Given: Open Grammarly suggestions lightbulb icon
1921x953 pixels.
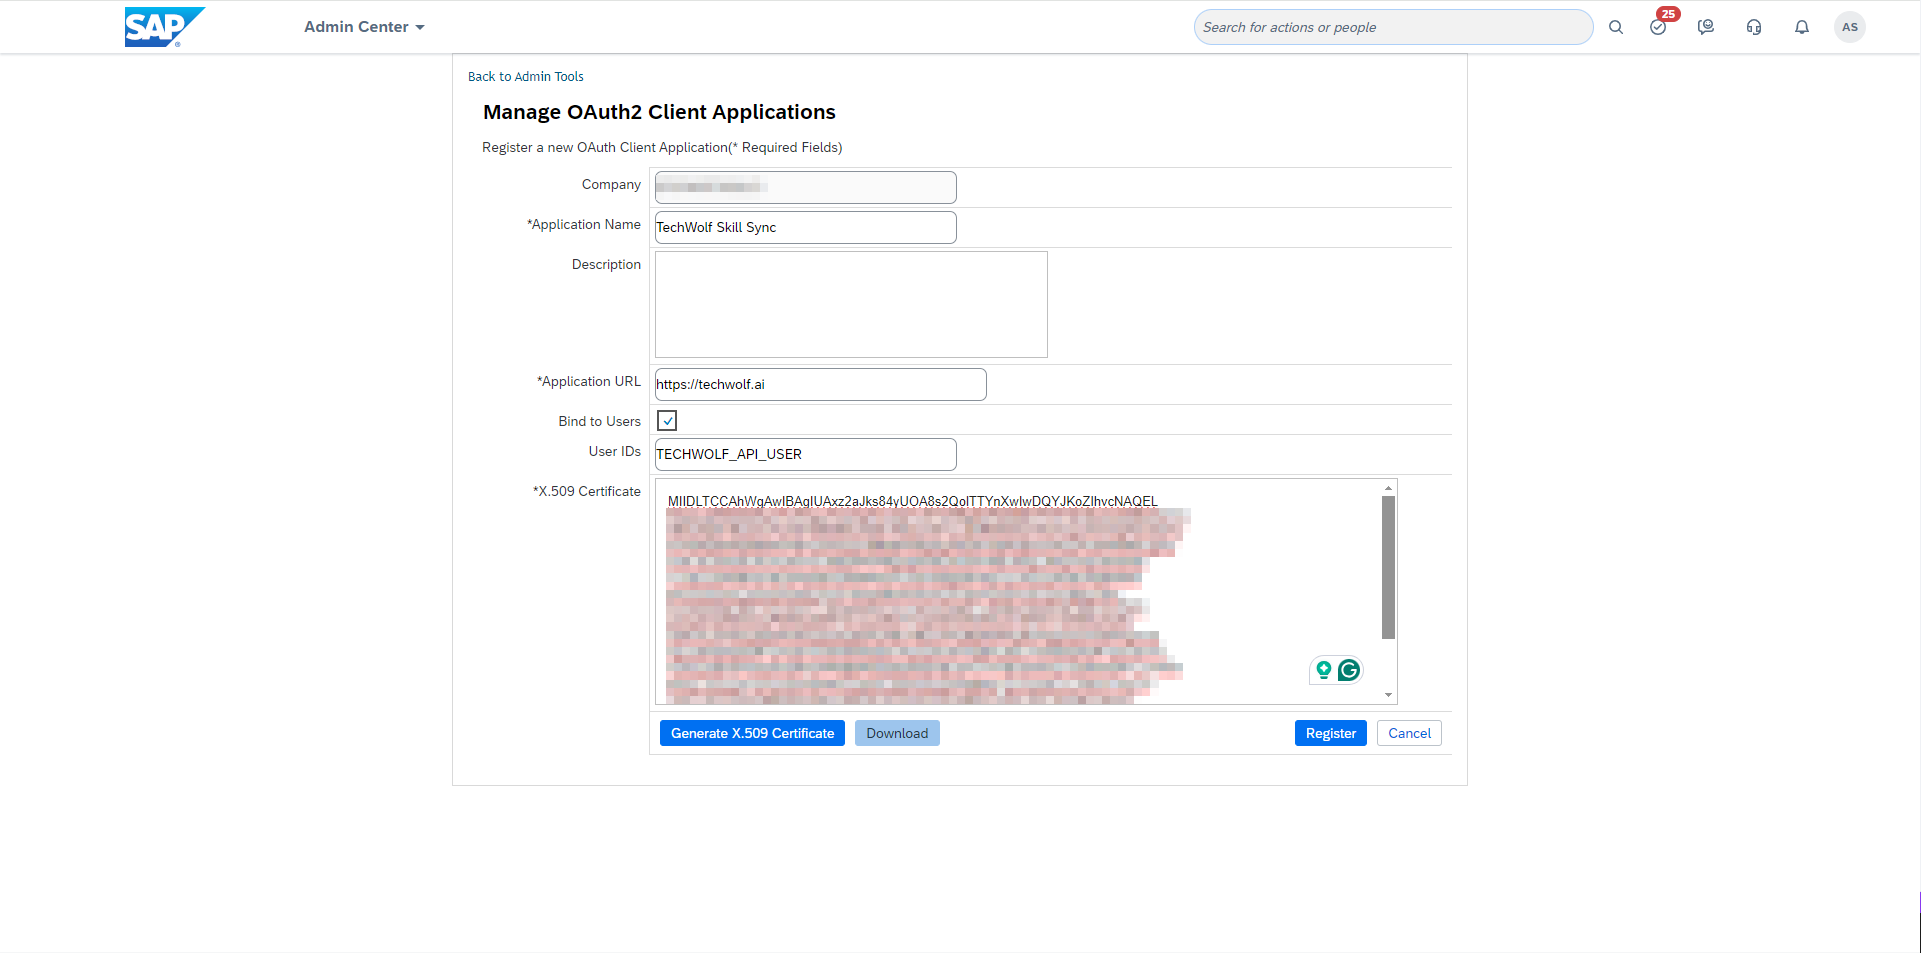Looking at the screenshot, I should click(1322, 670).
